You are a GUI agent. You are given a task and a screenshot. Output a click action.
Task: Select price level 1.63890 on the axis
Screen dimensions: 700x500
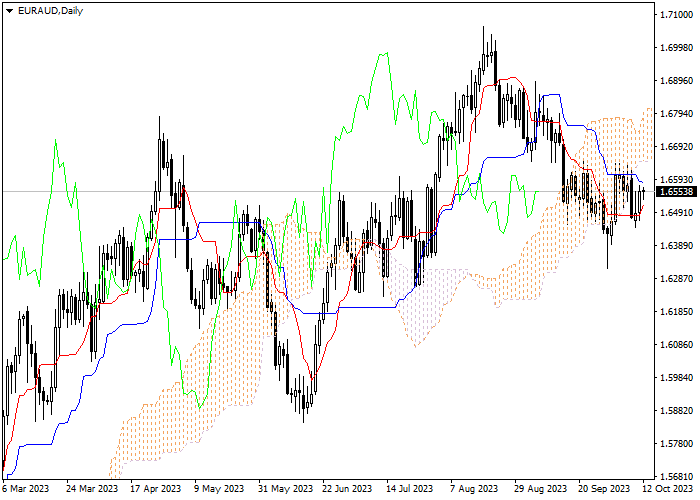677,246
